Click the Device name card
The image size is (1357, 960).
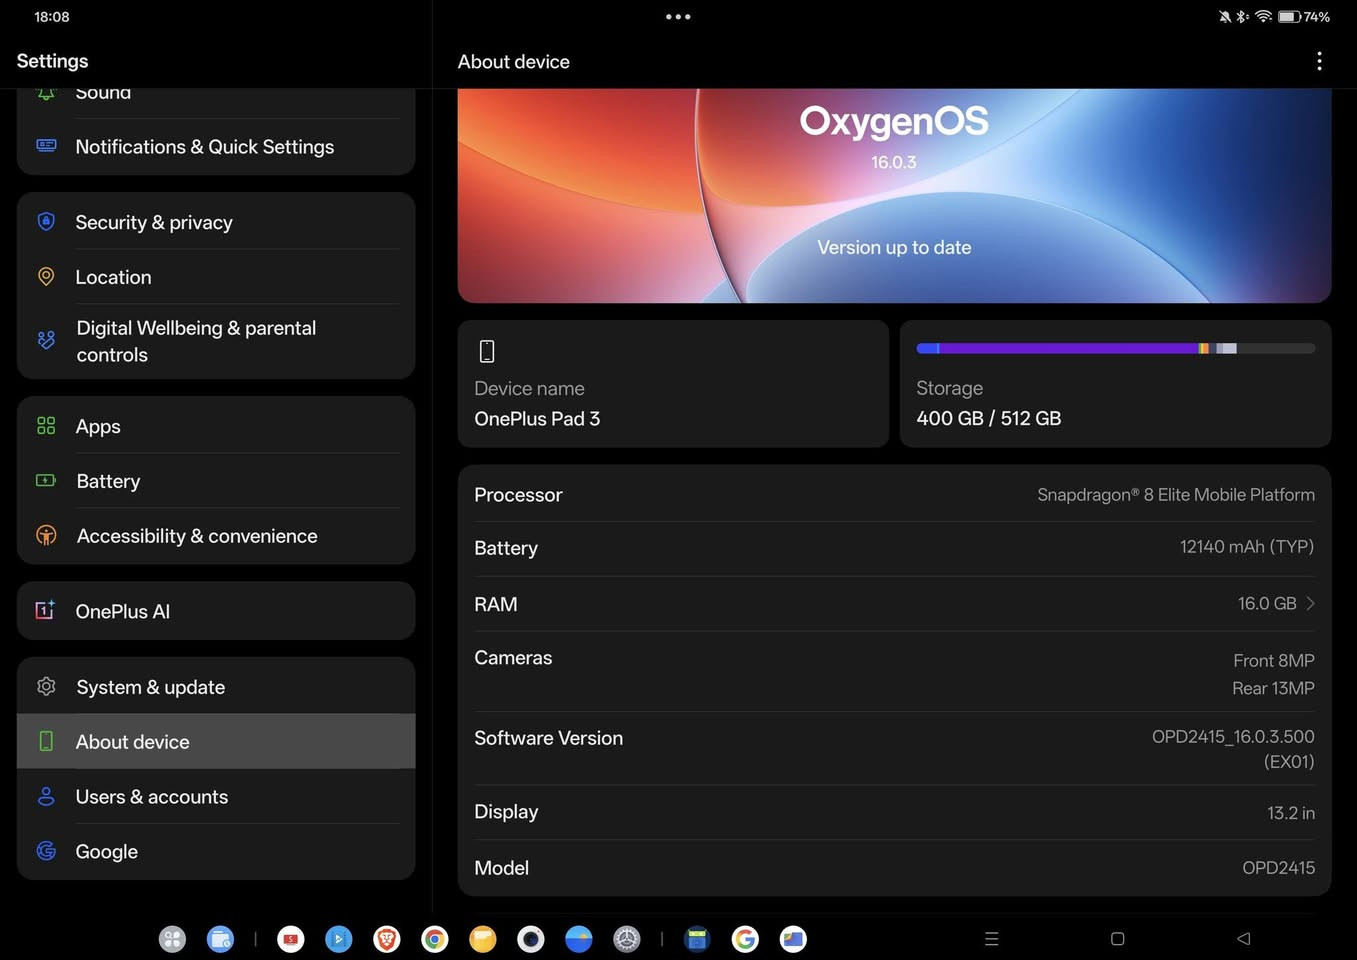(x=673, y=384)
